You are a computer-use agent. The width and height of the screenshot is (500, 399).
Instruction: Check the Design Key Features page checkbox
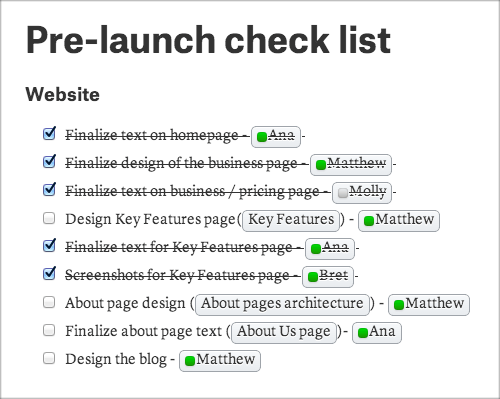pos(49,218)
